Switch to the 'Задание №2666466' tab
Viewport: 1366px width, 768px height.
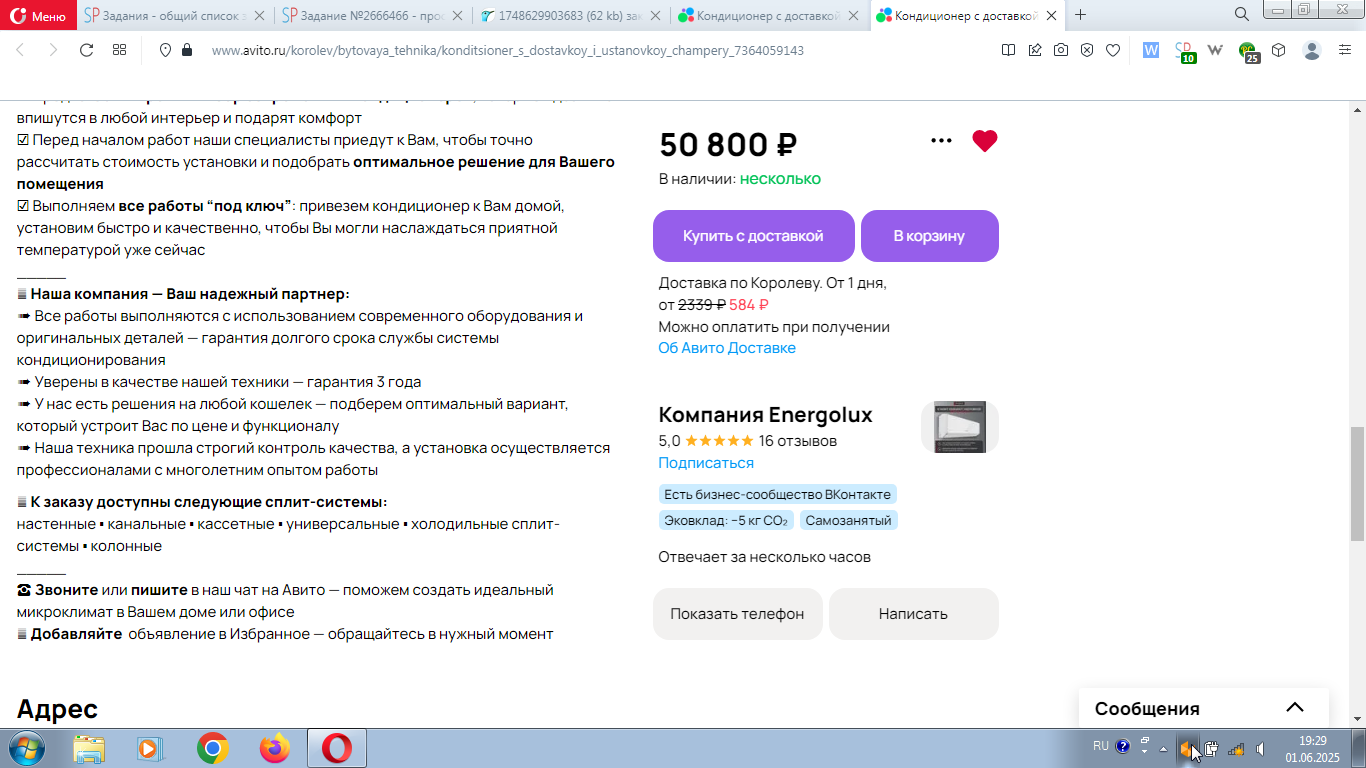pos(371,15)
